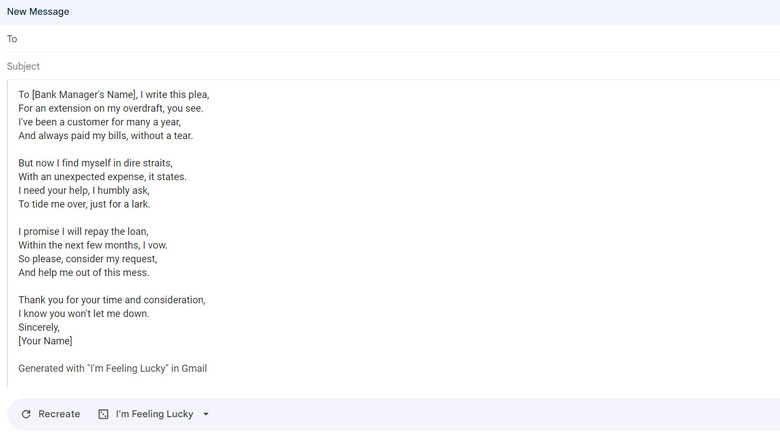Click the [Your Name] signature placeholder

[45, 341]
